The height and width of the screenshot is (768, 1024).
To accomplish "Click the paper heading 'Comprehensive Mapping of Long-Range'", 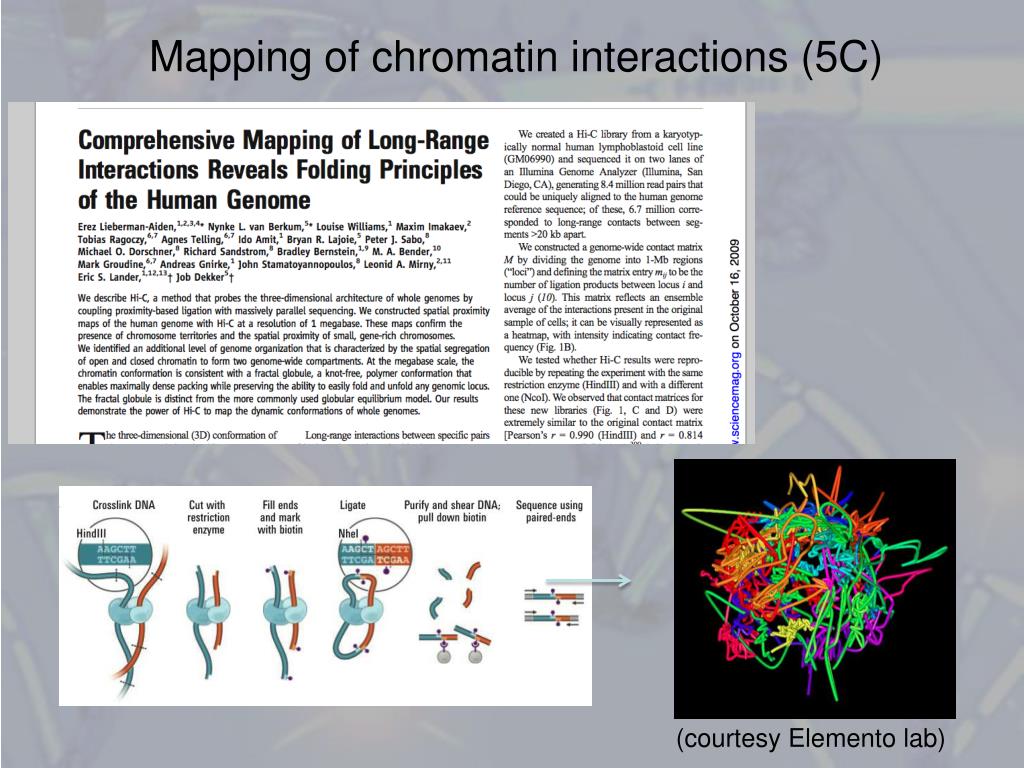I will click(x=283, y=140).
